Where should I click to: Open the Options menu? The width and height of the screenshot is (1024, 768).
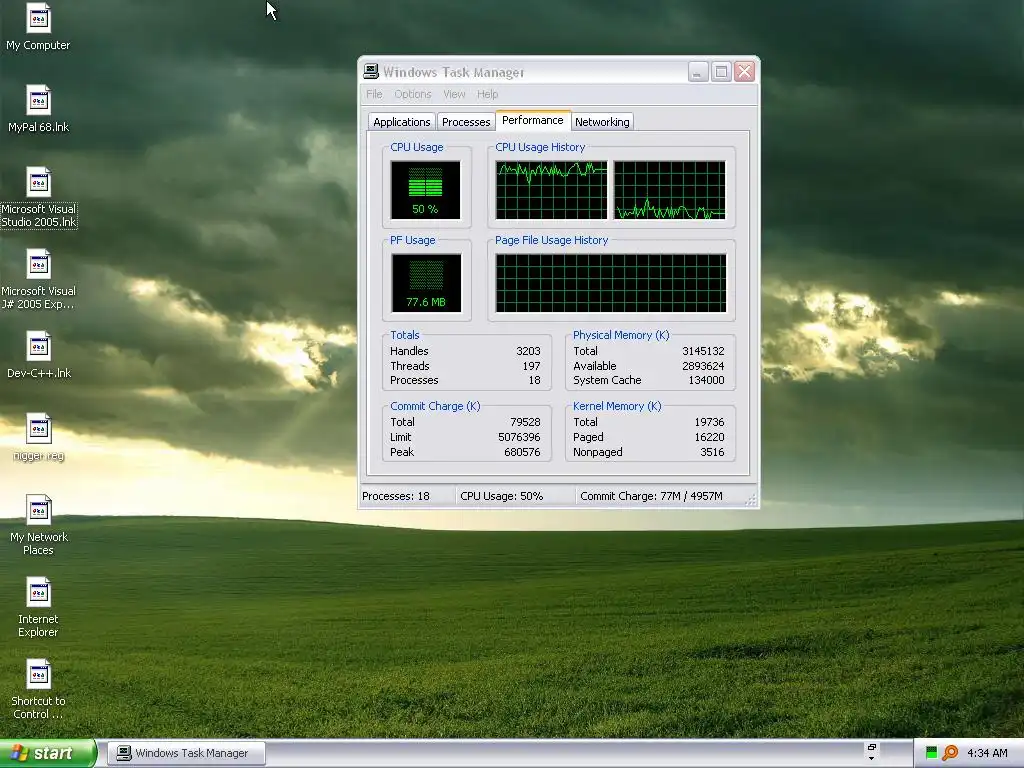click(413, 94)
